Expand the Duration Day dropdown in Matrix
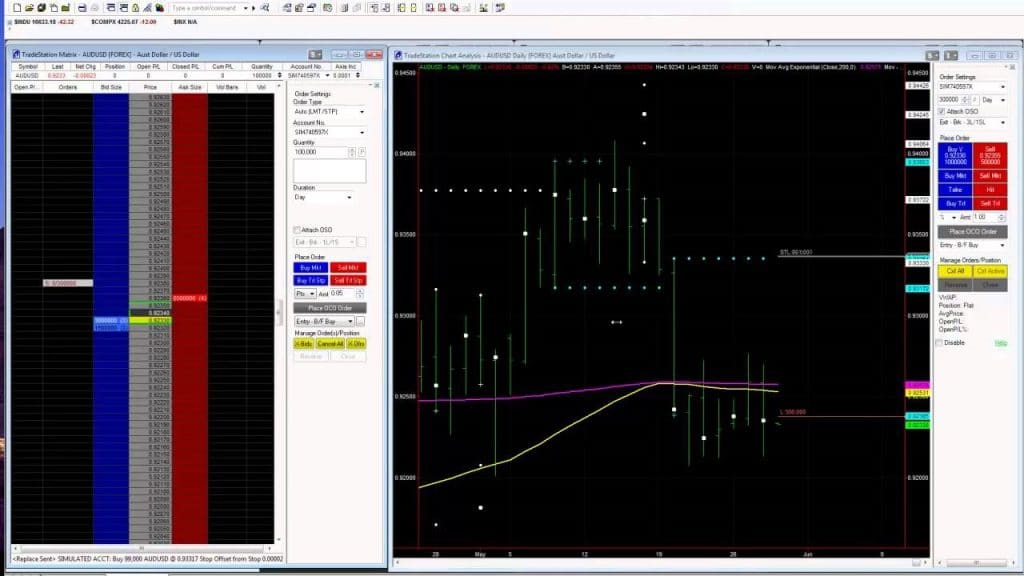1024x576 pixels. [x=349, y=197]
